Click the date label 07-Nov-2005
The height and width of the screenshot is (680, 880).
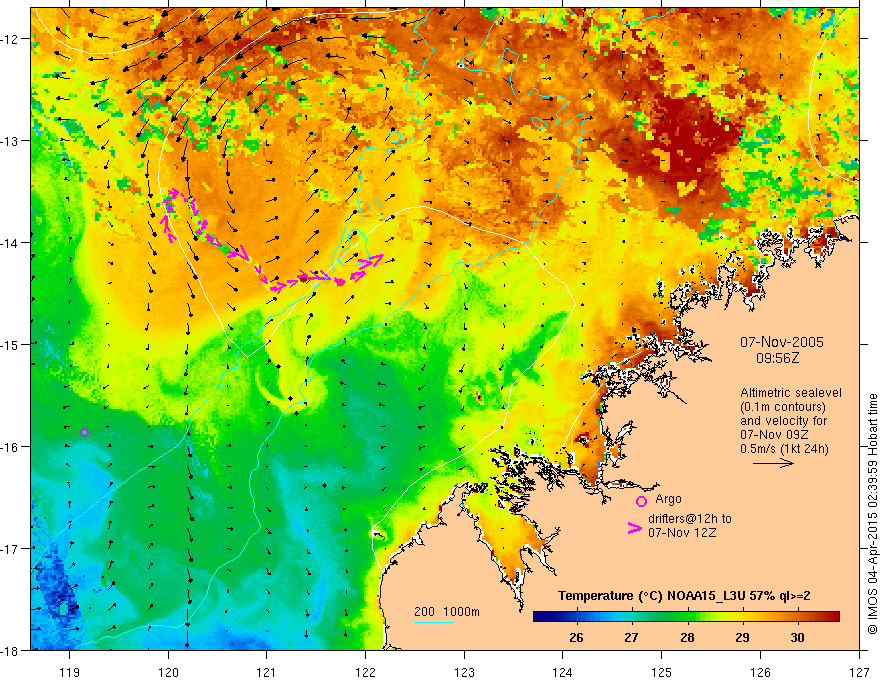coord(782,342)
